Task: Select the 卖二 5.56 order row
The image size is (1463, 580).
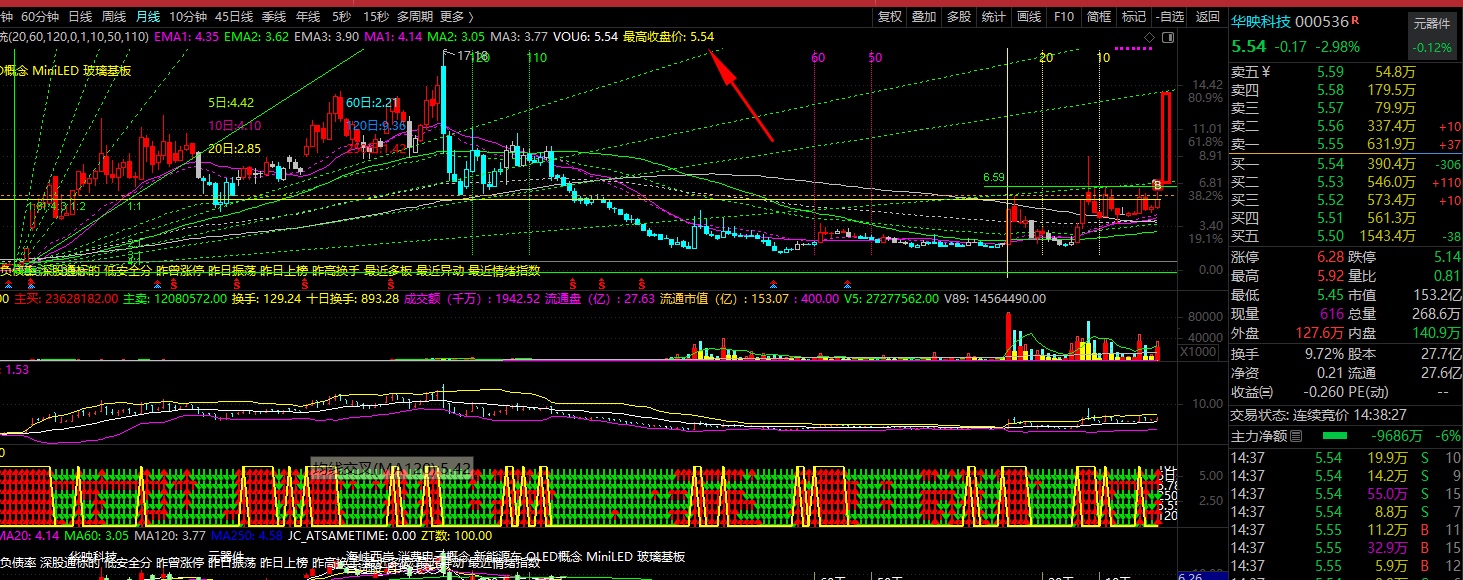Action: (1344, 126)
